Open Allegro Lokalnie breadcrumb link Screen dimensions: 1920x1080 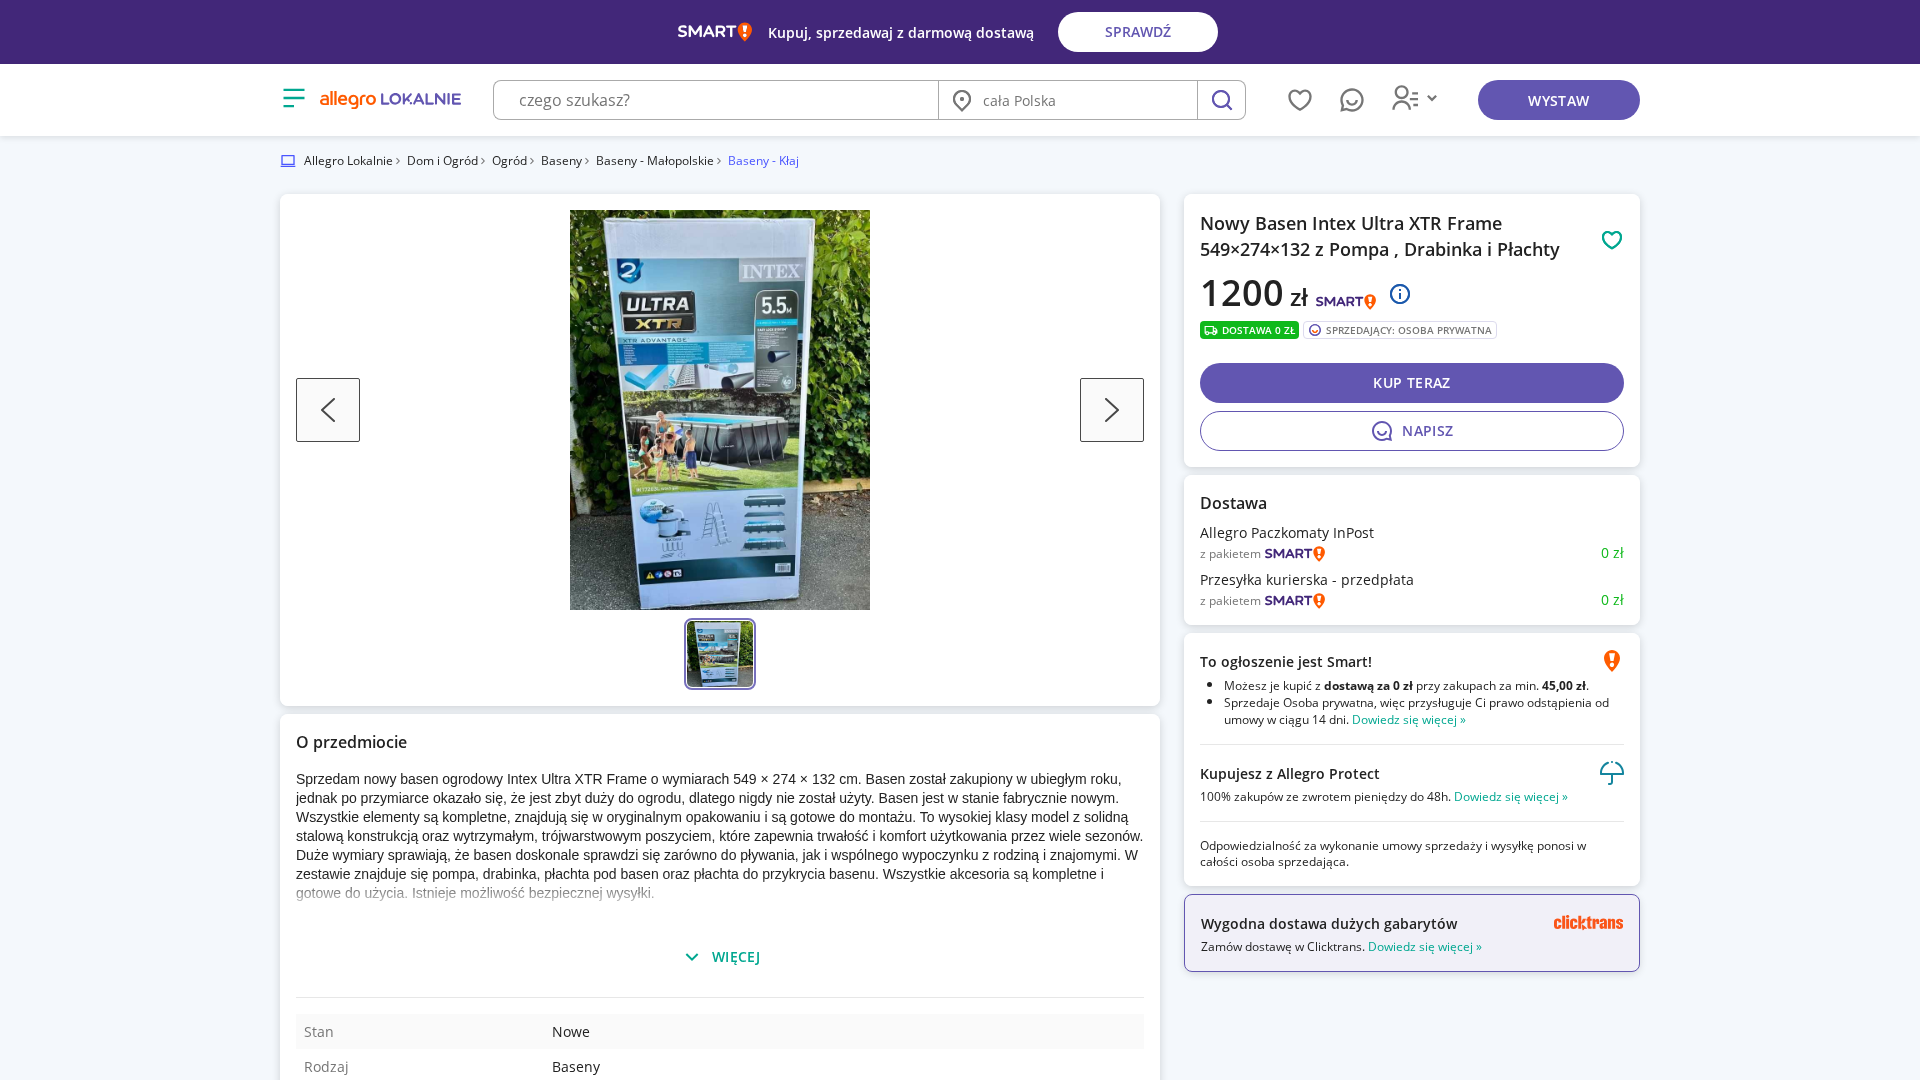pyautogui.click(x=348, y=161)
